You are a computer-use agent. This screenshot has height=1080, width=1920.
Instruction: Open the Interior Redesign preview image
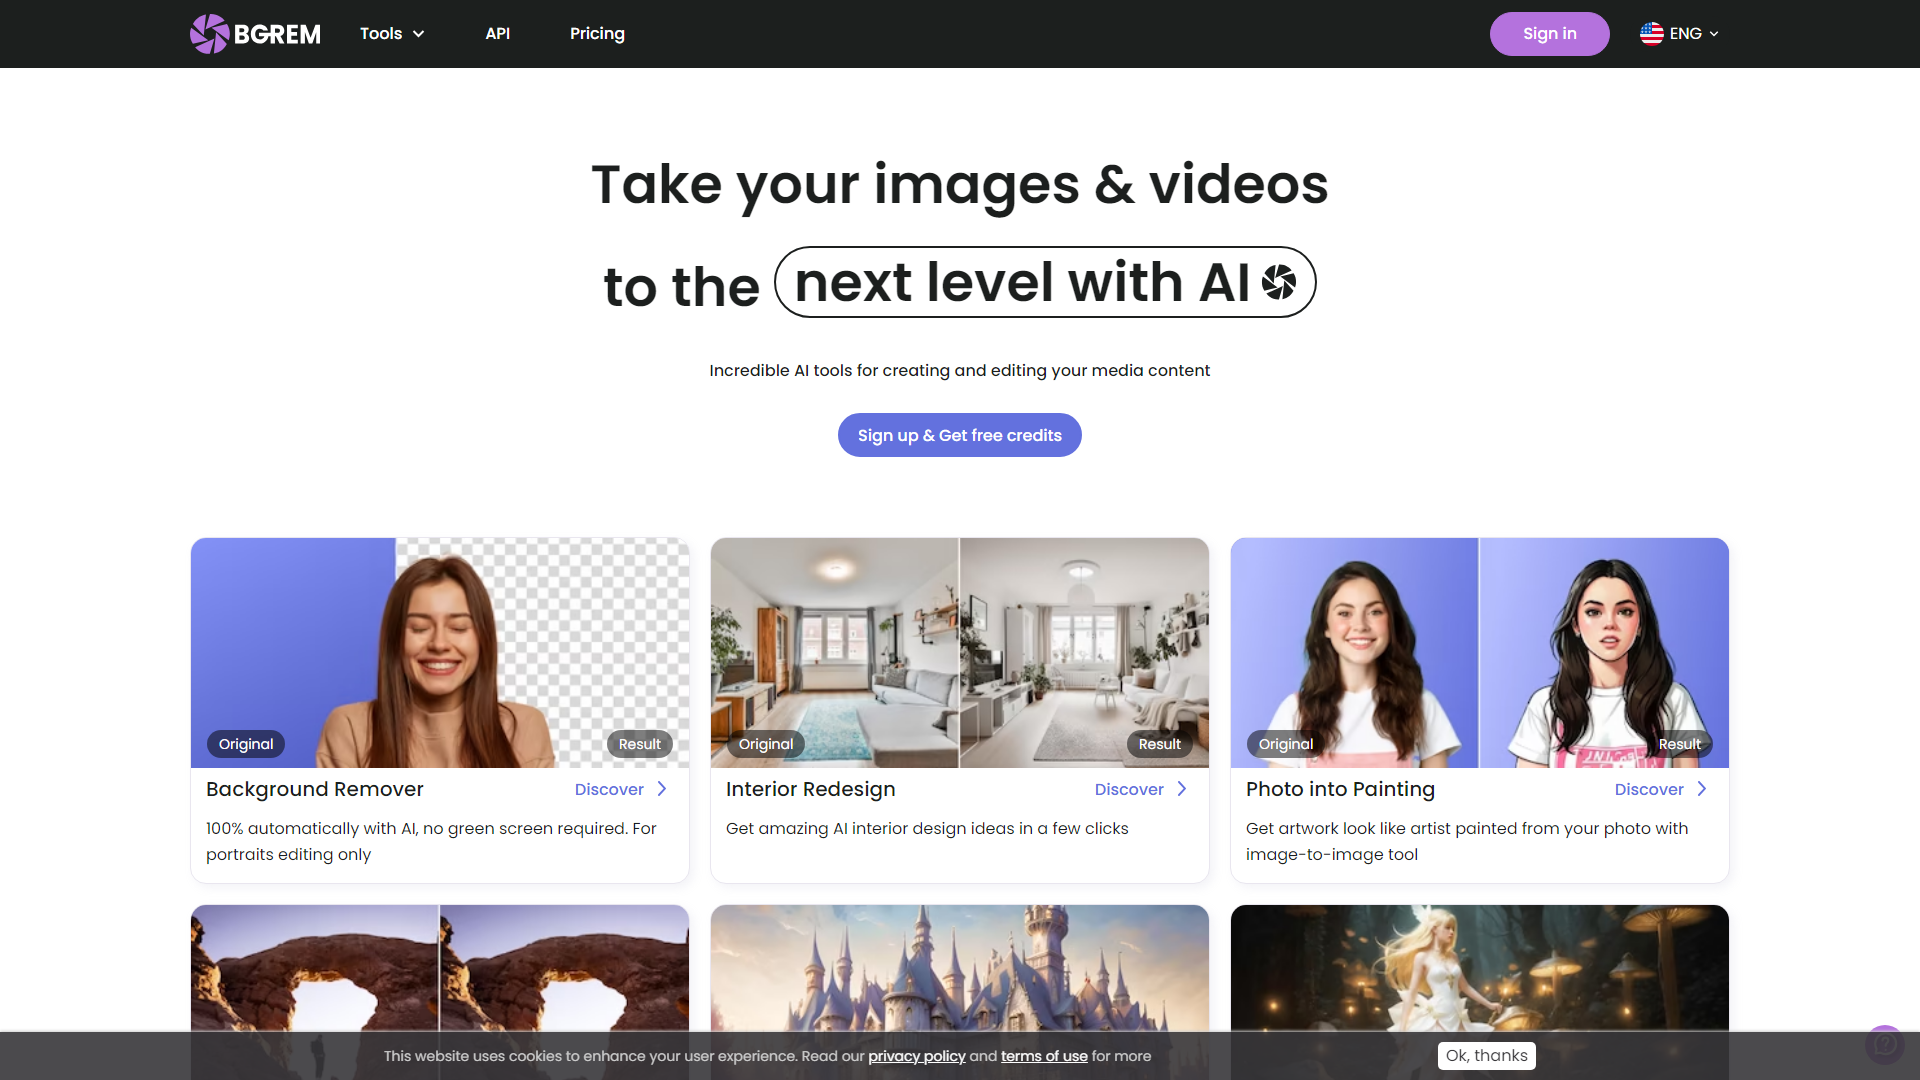click(960, 653)
